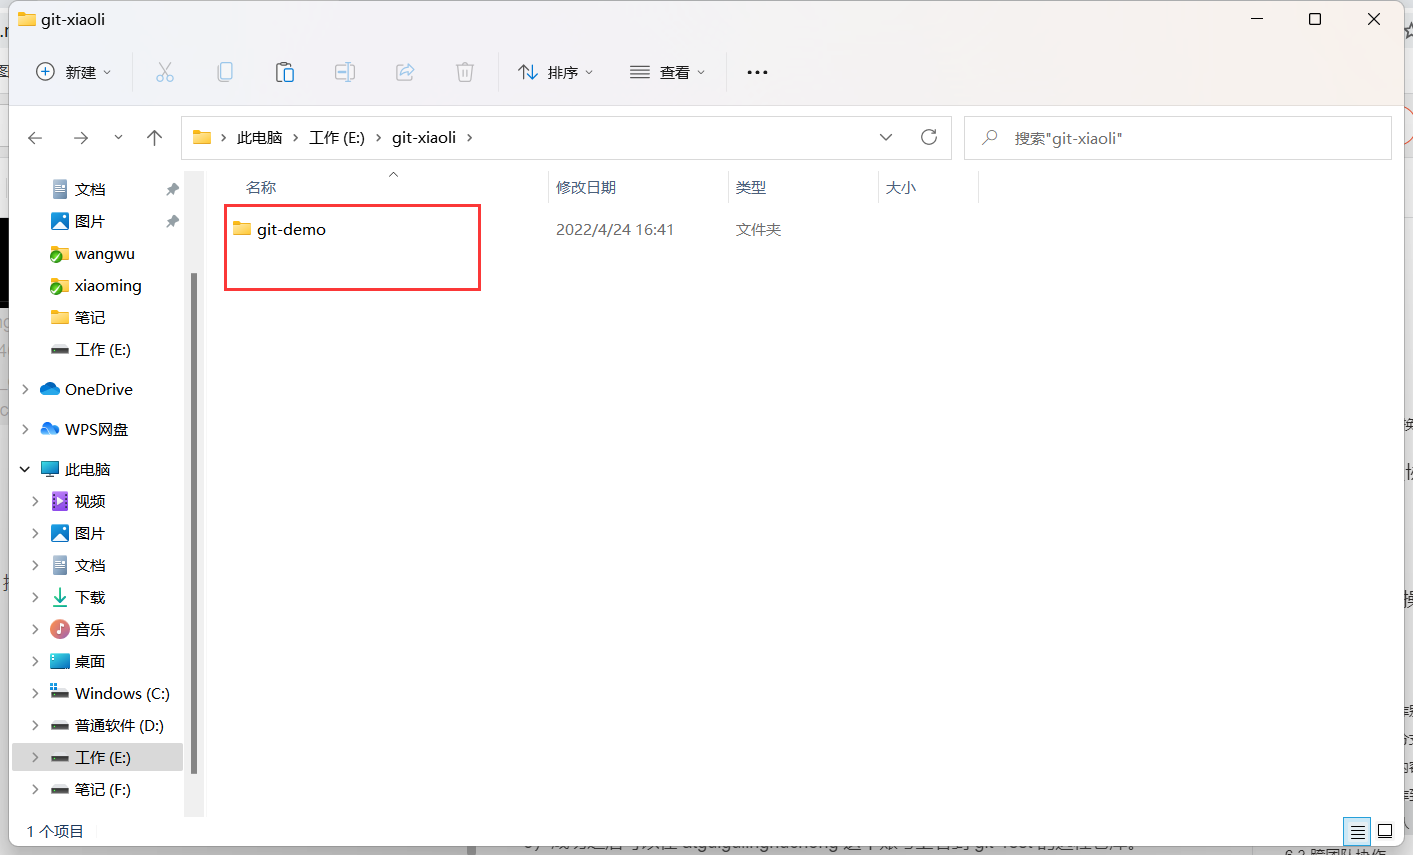
Task: Click the Rename icon in toolbar
Action: click(345, 72)
